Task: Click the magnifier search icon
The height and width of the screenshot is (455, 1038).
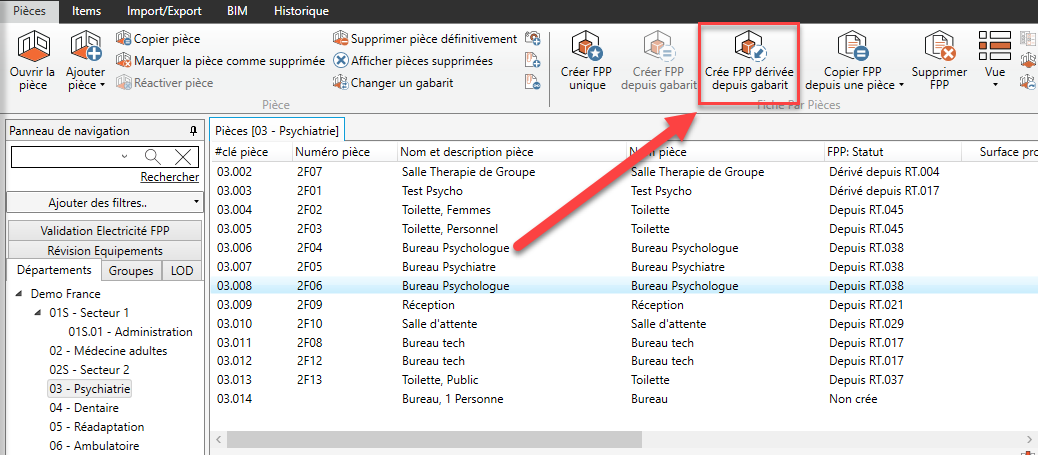Action: [x=152, y=156]
